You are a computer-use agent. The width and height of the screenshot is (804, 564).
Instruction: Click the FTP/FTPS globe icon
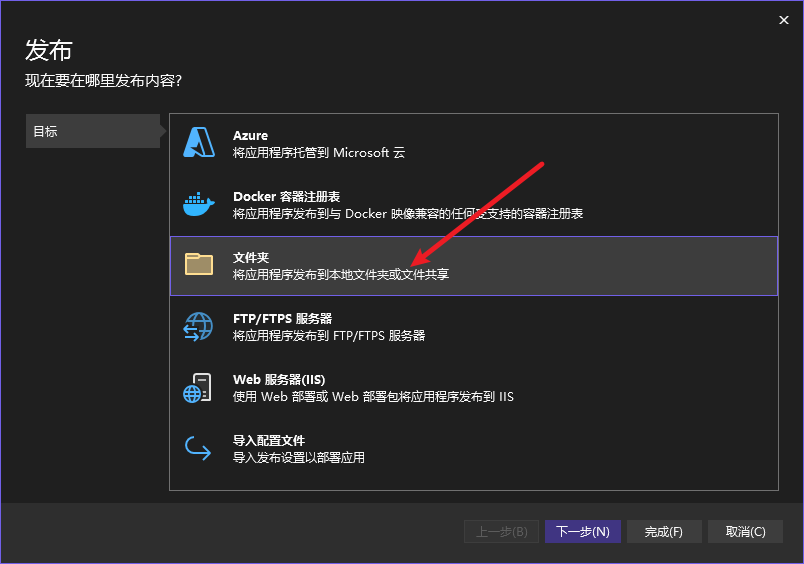click(198, 326)
